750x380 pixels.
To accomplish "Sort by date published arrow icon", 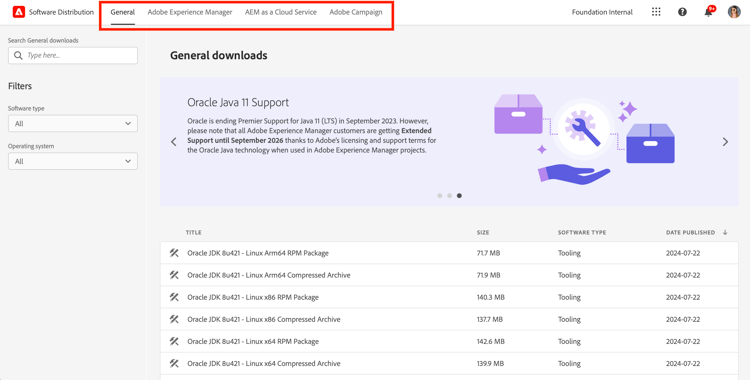I will point(725,232).
